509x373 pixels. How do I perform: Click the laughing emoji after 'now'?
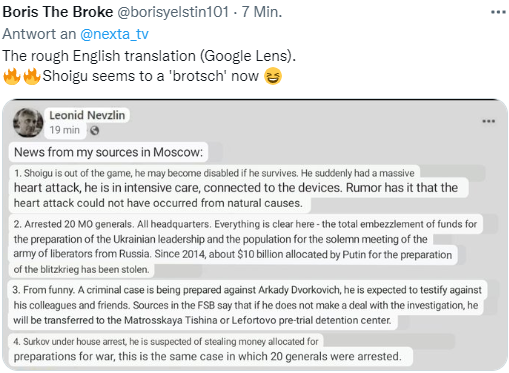click(x=273, y=76)
